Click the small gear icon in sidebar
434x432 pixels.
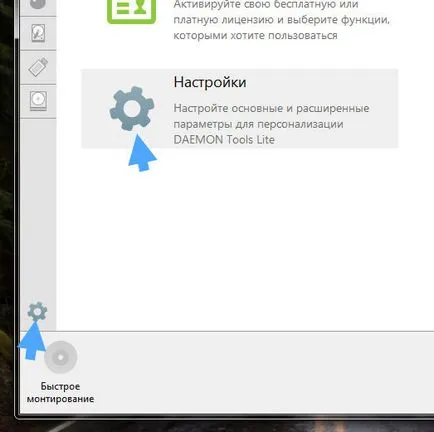tap(37, 311)
